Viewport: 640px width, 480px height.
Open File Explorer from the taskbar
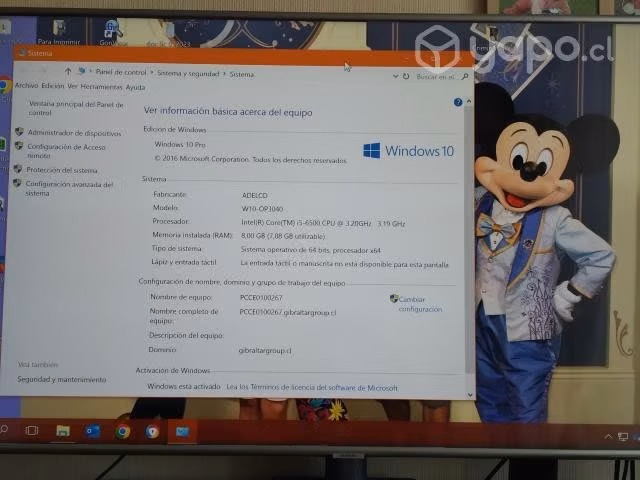click(x=62, y=431)
